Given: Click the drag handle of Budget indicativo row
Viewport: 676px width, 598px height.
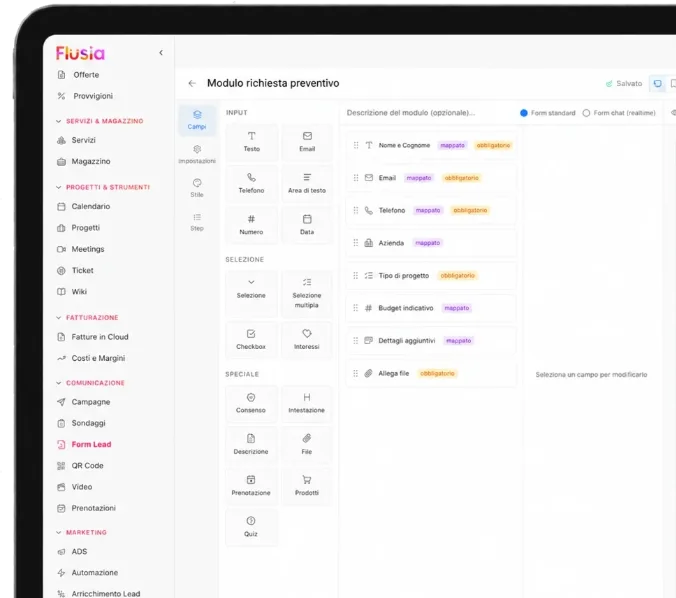Looking at the screenshot, I should tap(356, 308).
